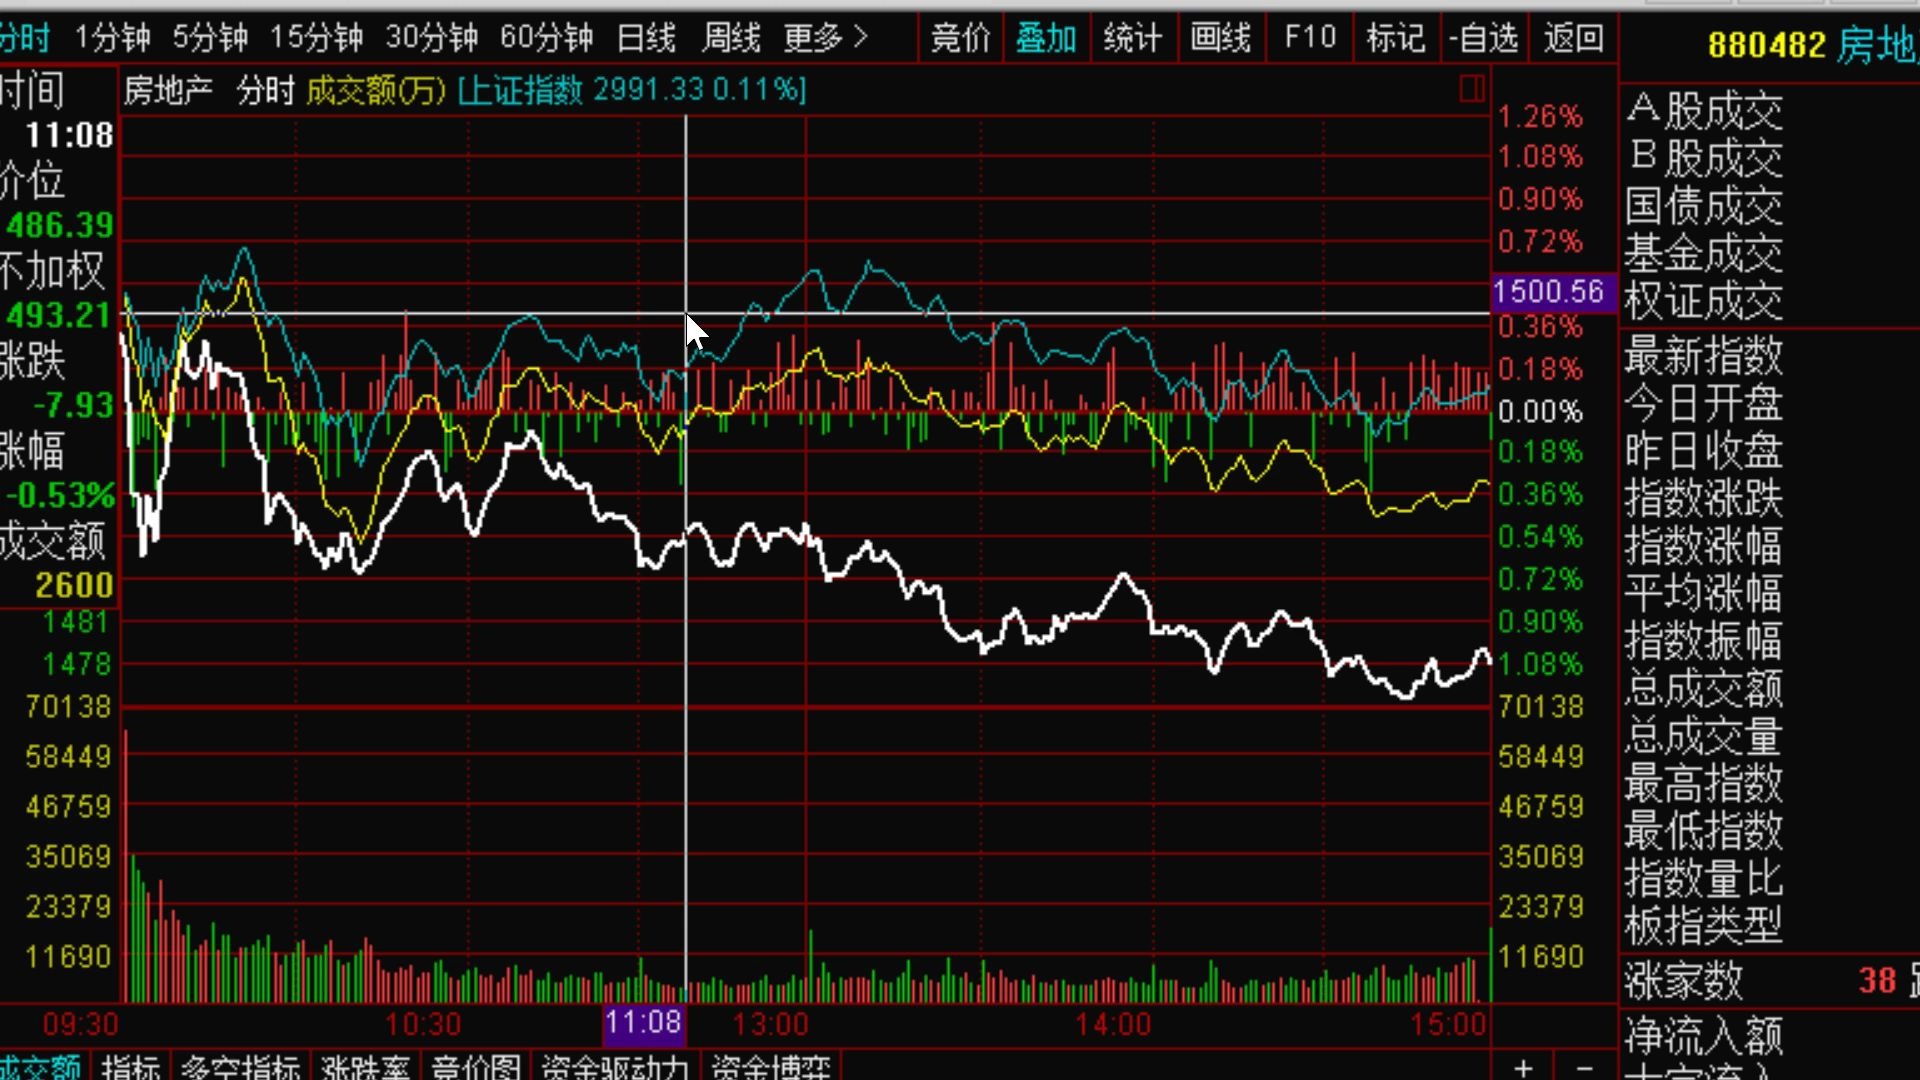This screenshot has width=1920, height=1080.
Task: Click the 板指类型 row
Action: pos(1704,926)
